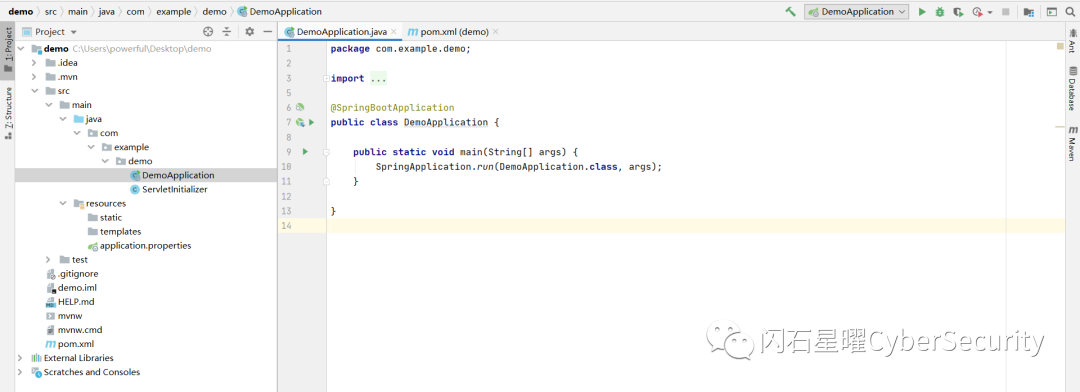Image resolution: width=1080 pixels, height=392 pixels.
Task: Collapse the com package chevron
Action: pos(76,133)
